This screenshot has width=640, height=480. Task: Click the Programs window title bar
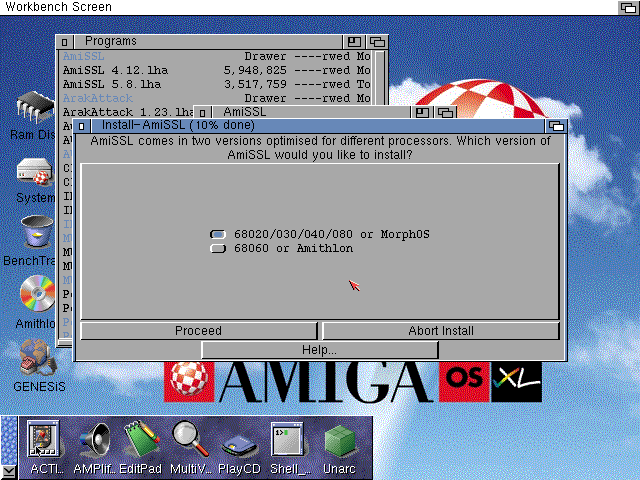[208, 42]
